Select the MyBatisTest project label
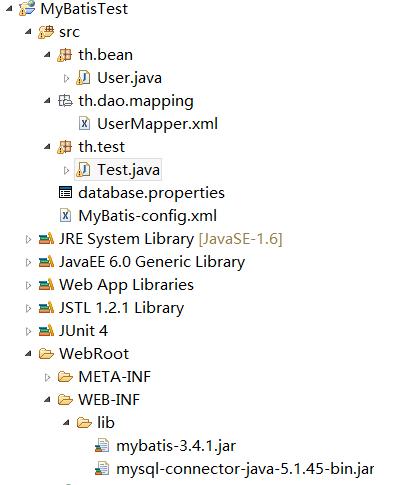Image resolution: width=406 pixels, height=485 pixels. 84,9
